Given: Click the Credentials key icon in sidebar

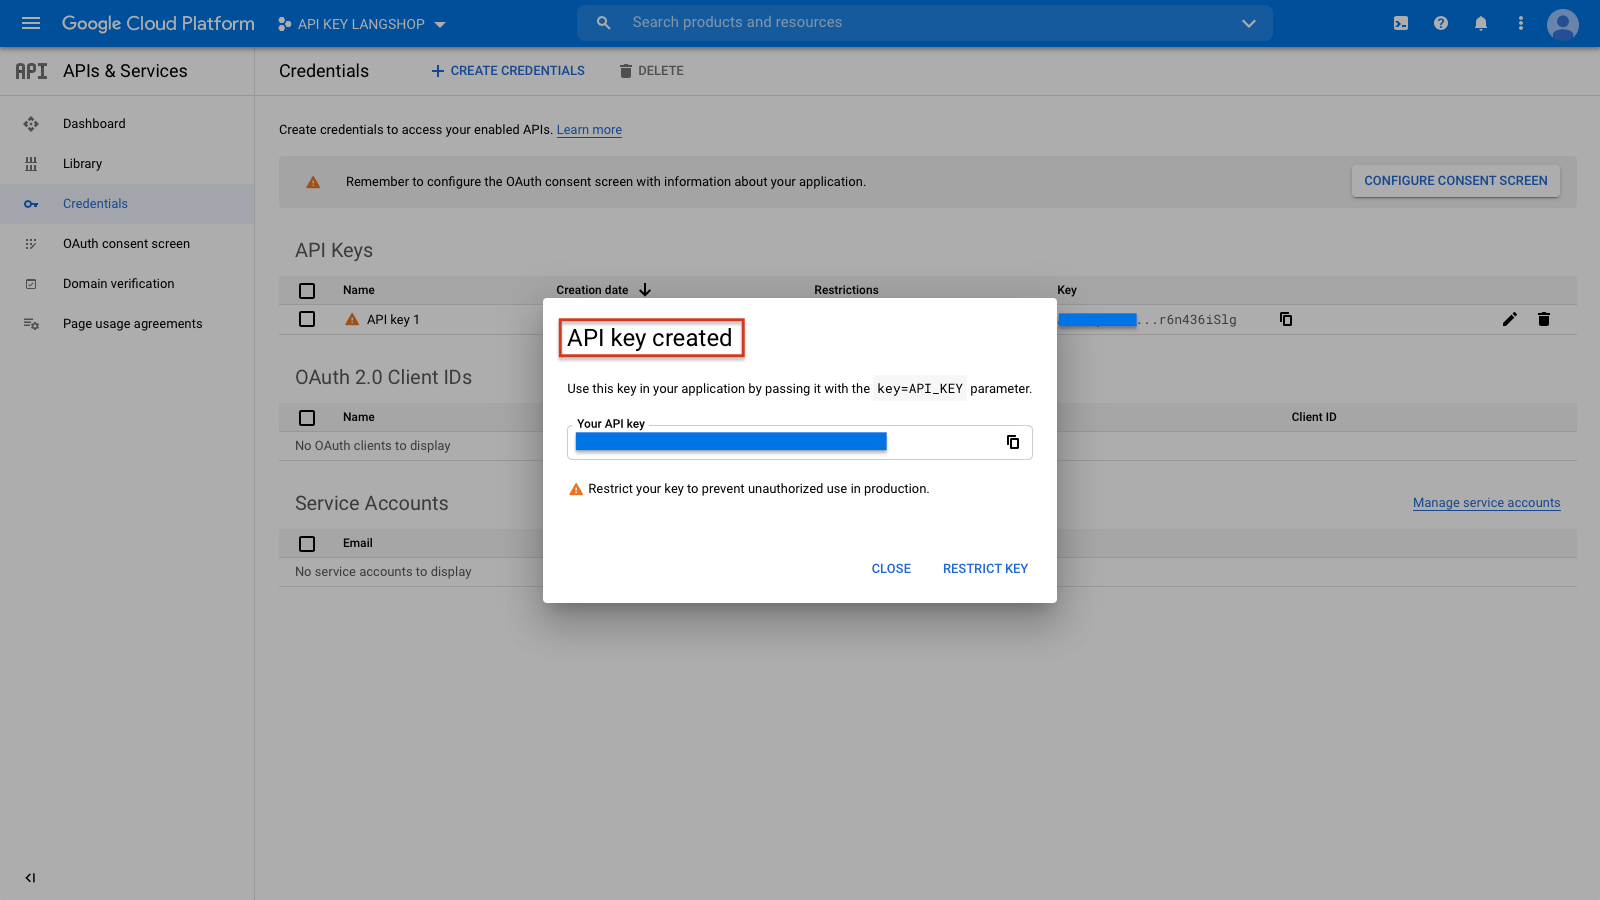Looking at the screenshot, I should tap(31, 204).
